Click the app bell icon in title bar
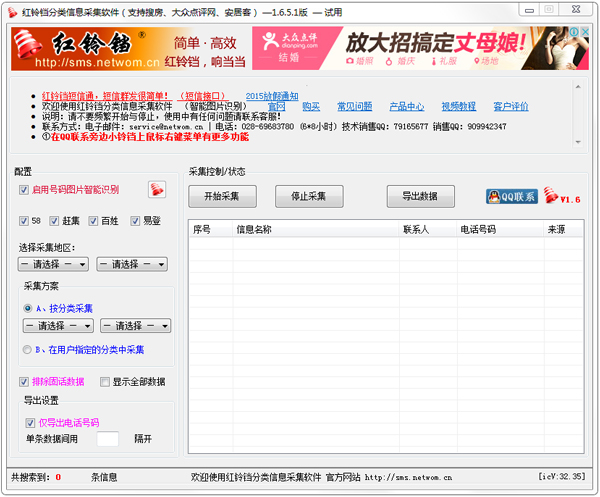Screen dimensions: 600x497 [12, 13]
